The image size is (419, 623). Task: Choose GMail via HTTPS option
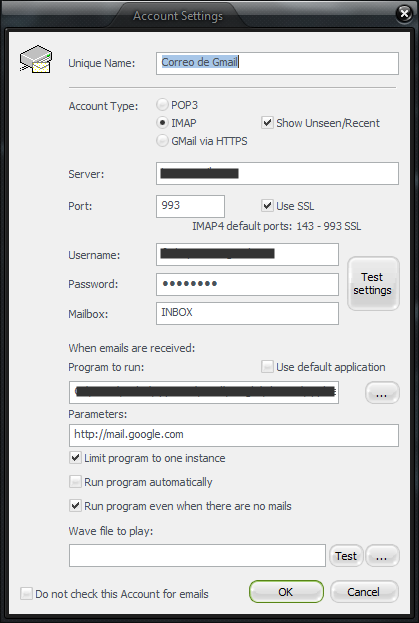[162, 141]
